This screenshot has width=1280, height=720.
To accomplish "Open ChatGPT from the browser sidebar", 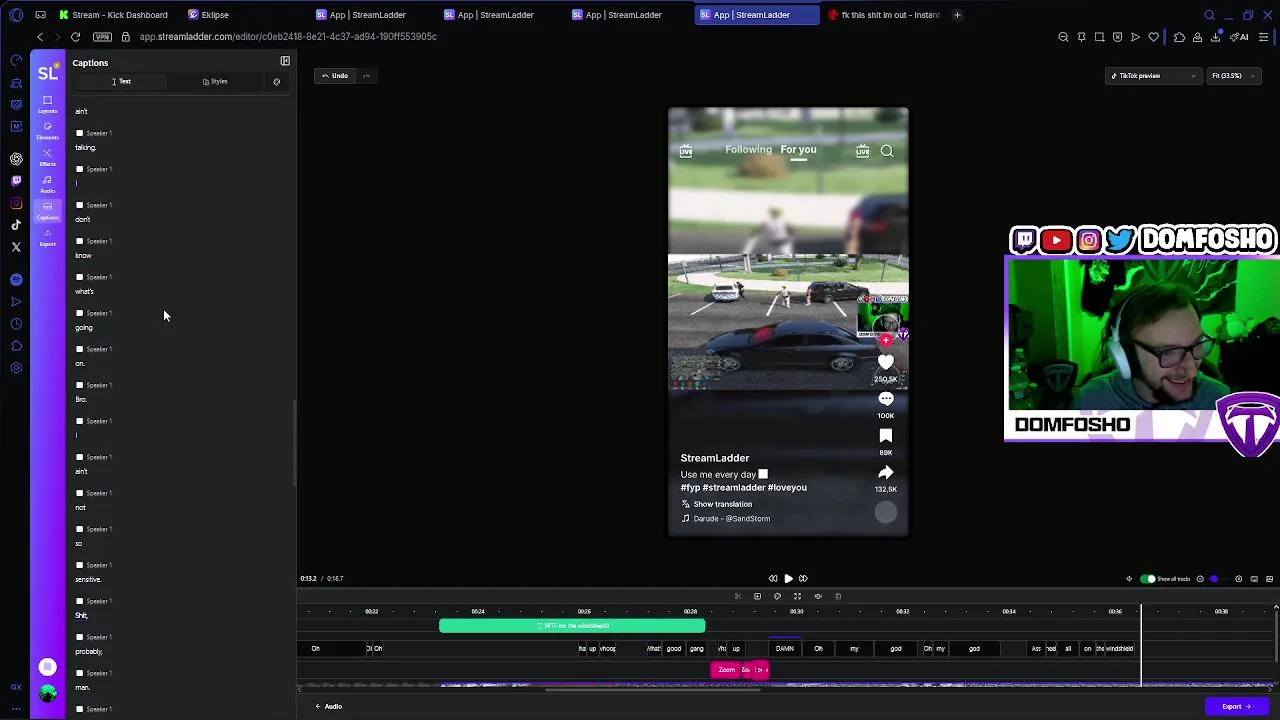I will pos(16,159).
